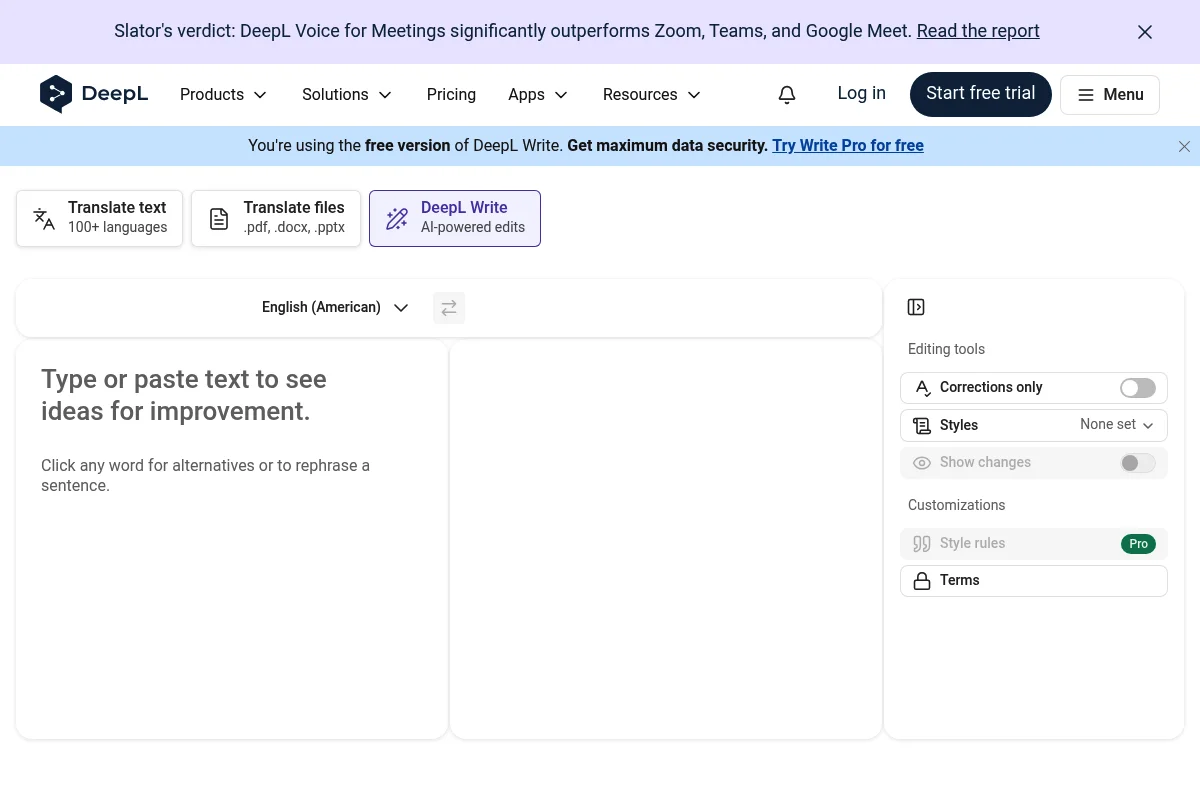Screen dimensions: 1200x800
Task: Open the Terms customization
Action: point(1034,581)
